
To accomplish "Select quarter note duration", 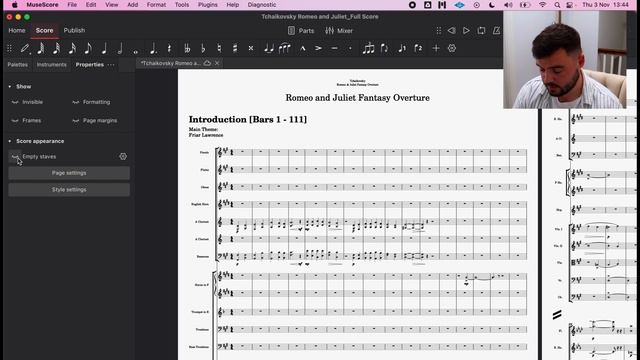I will 104,49.
